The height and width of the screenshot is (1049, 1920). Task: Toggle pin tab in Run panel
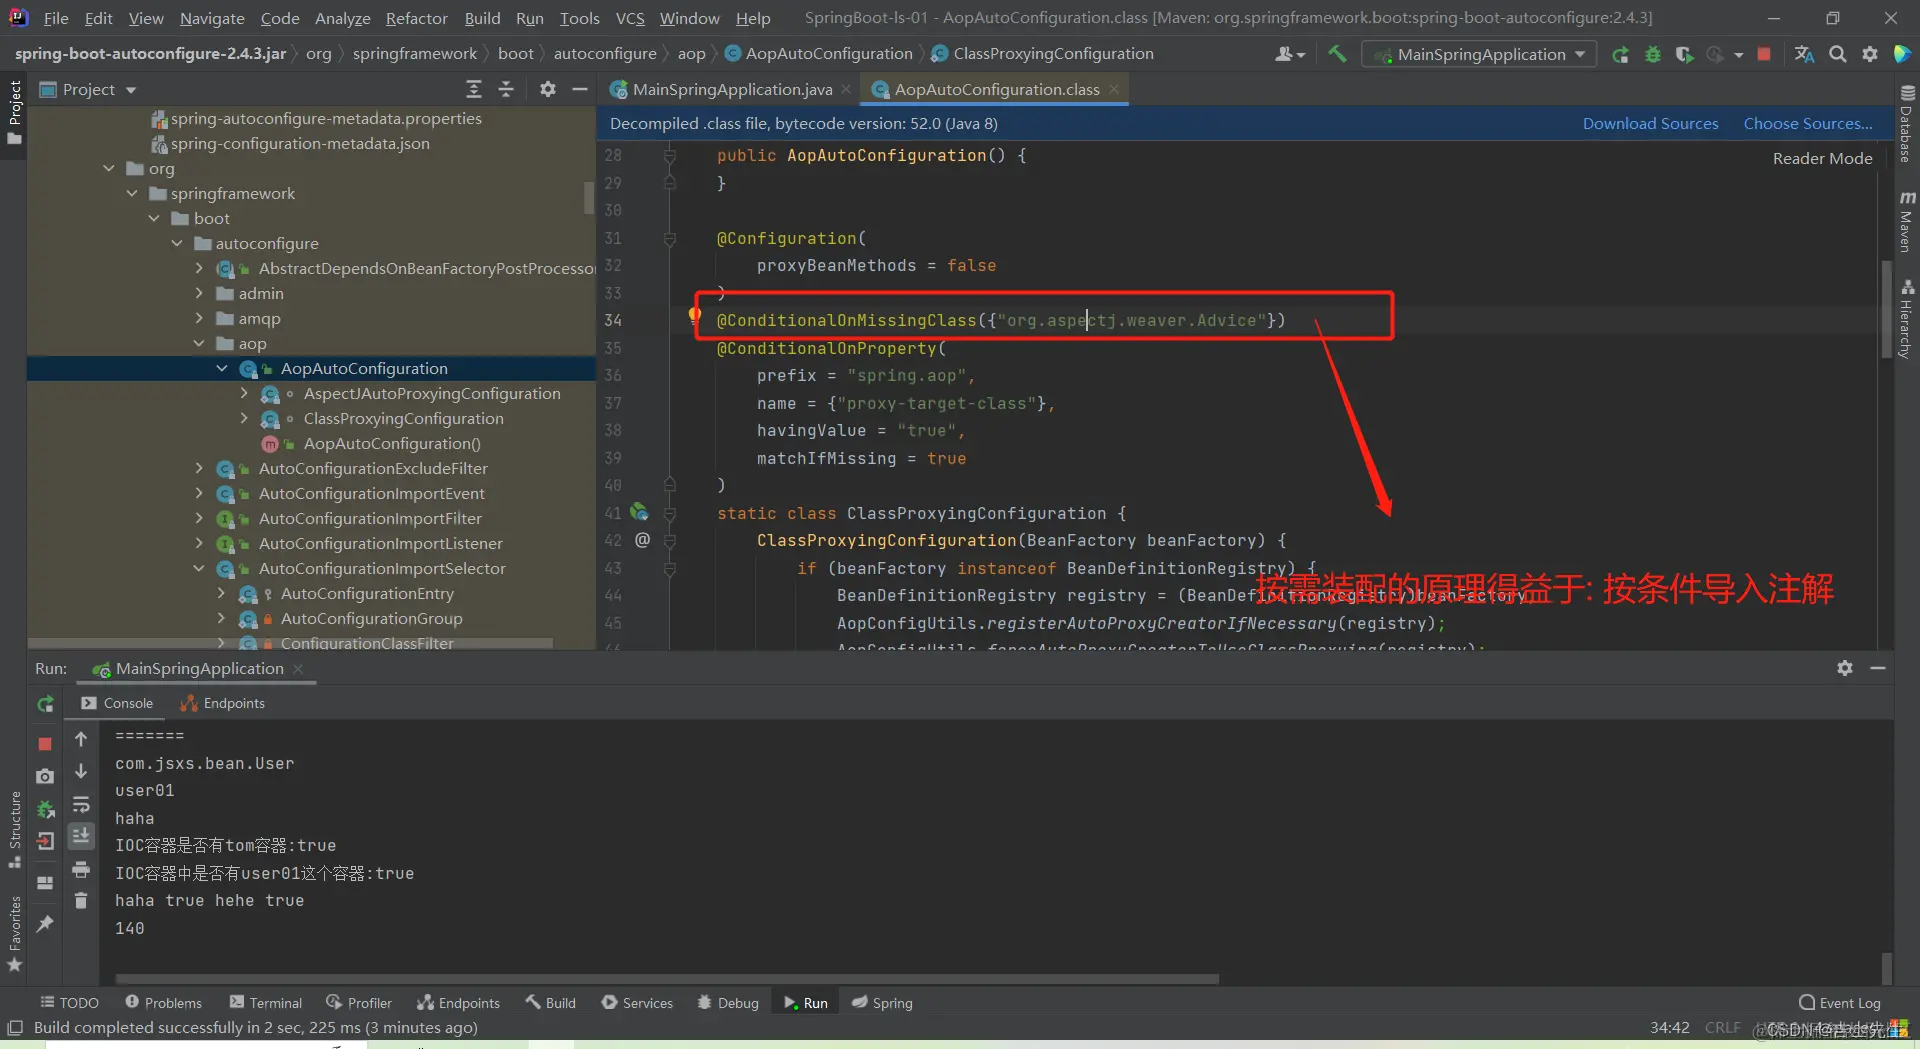click(45, 924)
